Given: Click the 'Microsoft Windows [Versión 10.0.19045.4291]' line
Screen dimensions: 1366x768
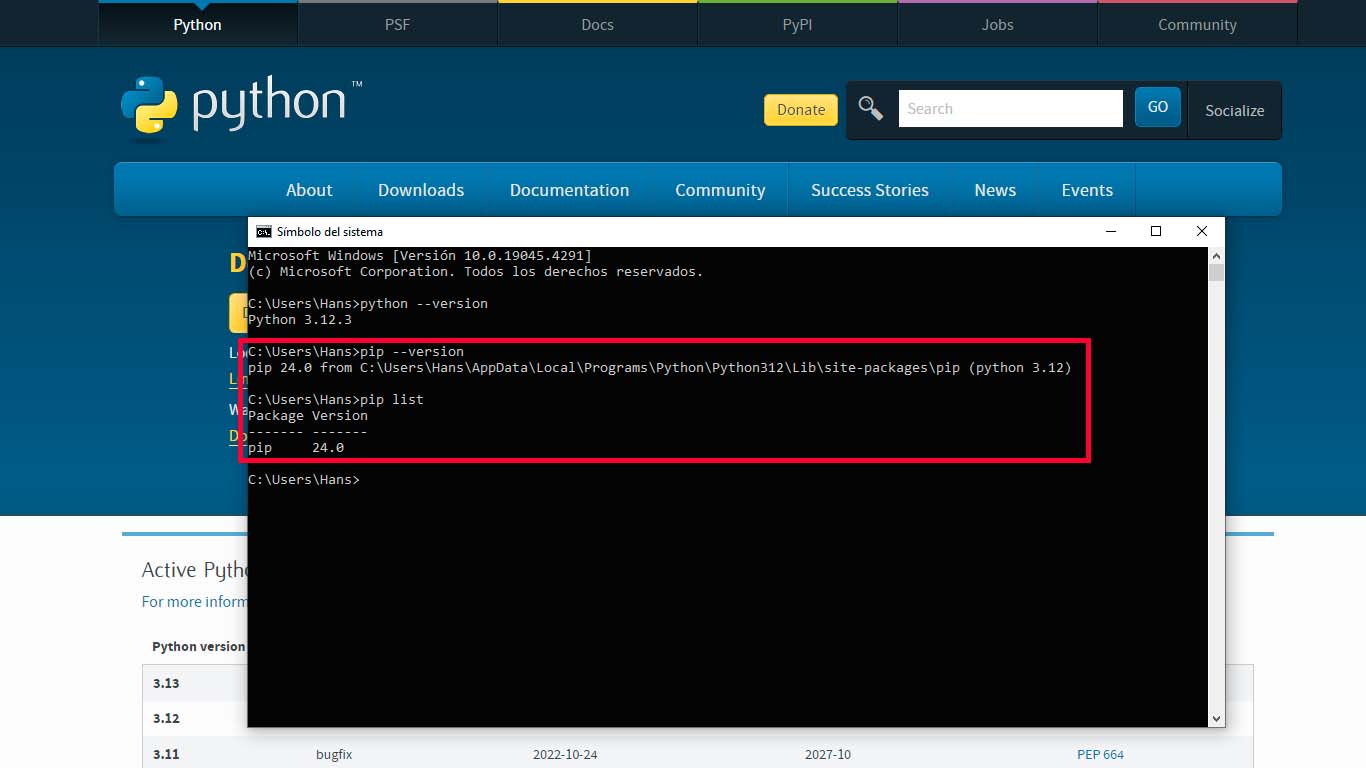Looking at the screenshot, I should pyautogui.click(x=420, y=256).
